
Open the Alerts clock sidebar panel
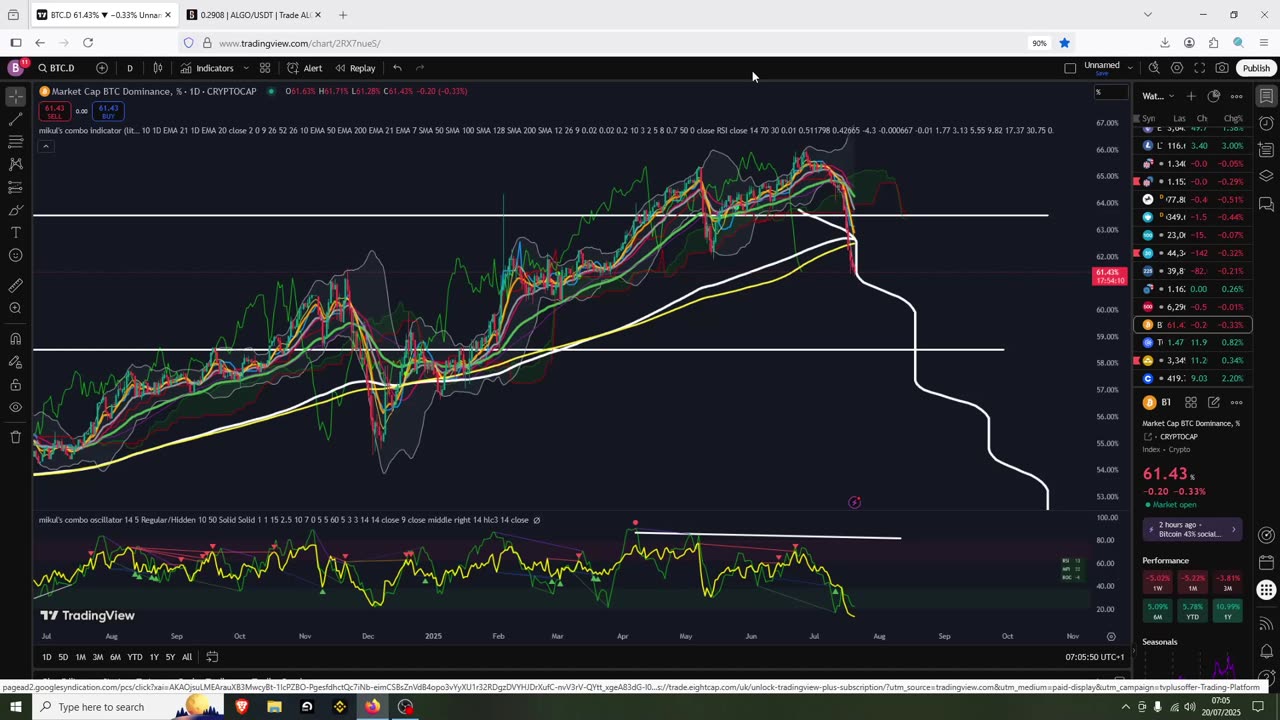[1266, 124]
